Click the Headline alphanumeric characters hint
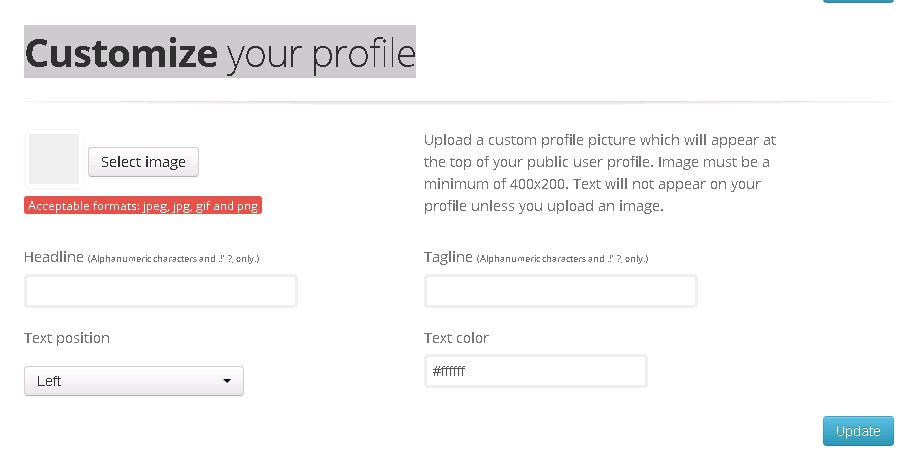Screen dimensions: 903x465 click(x=174, y=259)
